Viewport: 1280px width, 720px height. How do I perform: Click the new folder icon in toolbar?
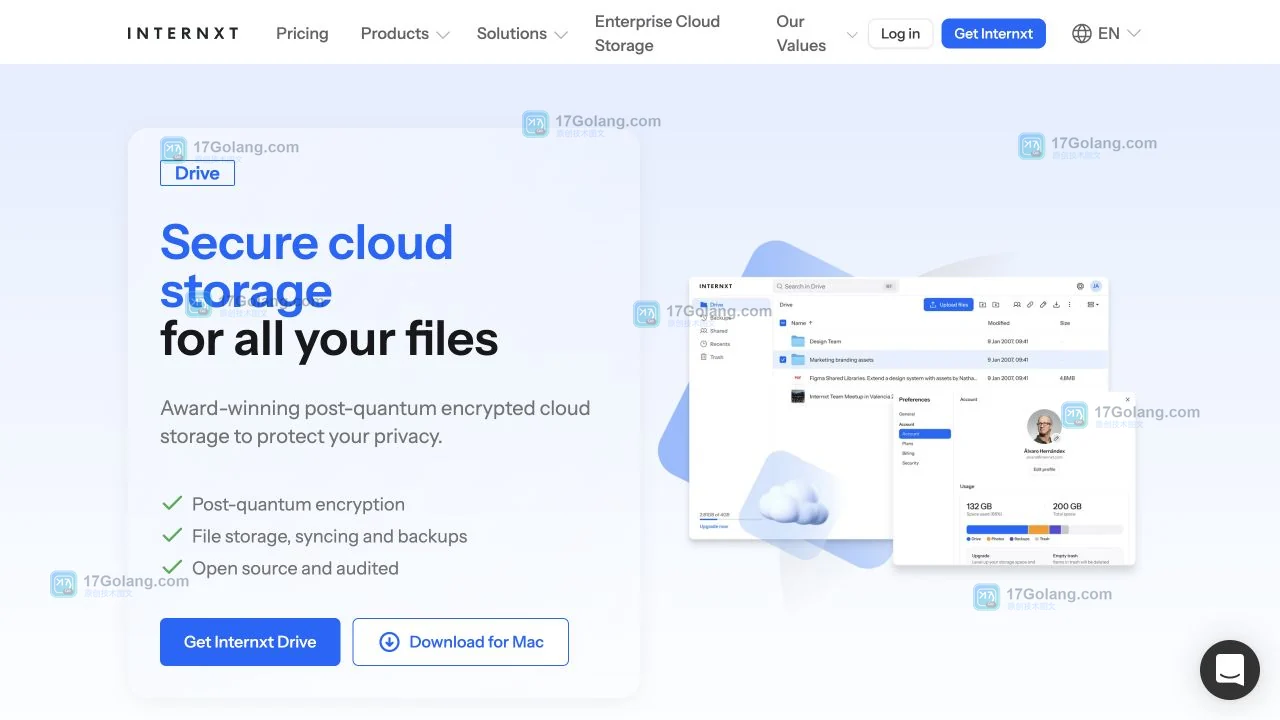click(x=996, y=305)
